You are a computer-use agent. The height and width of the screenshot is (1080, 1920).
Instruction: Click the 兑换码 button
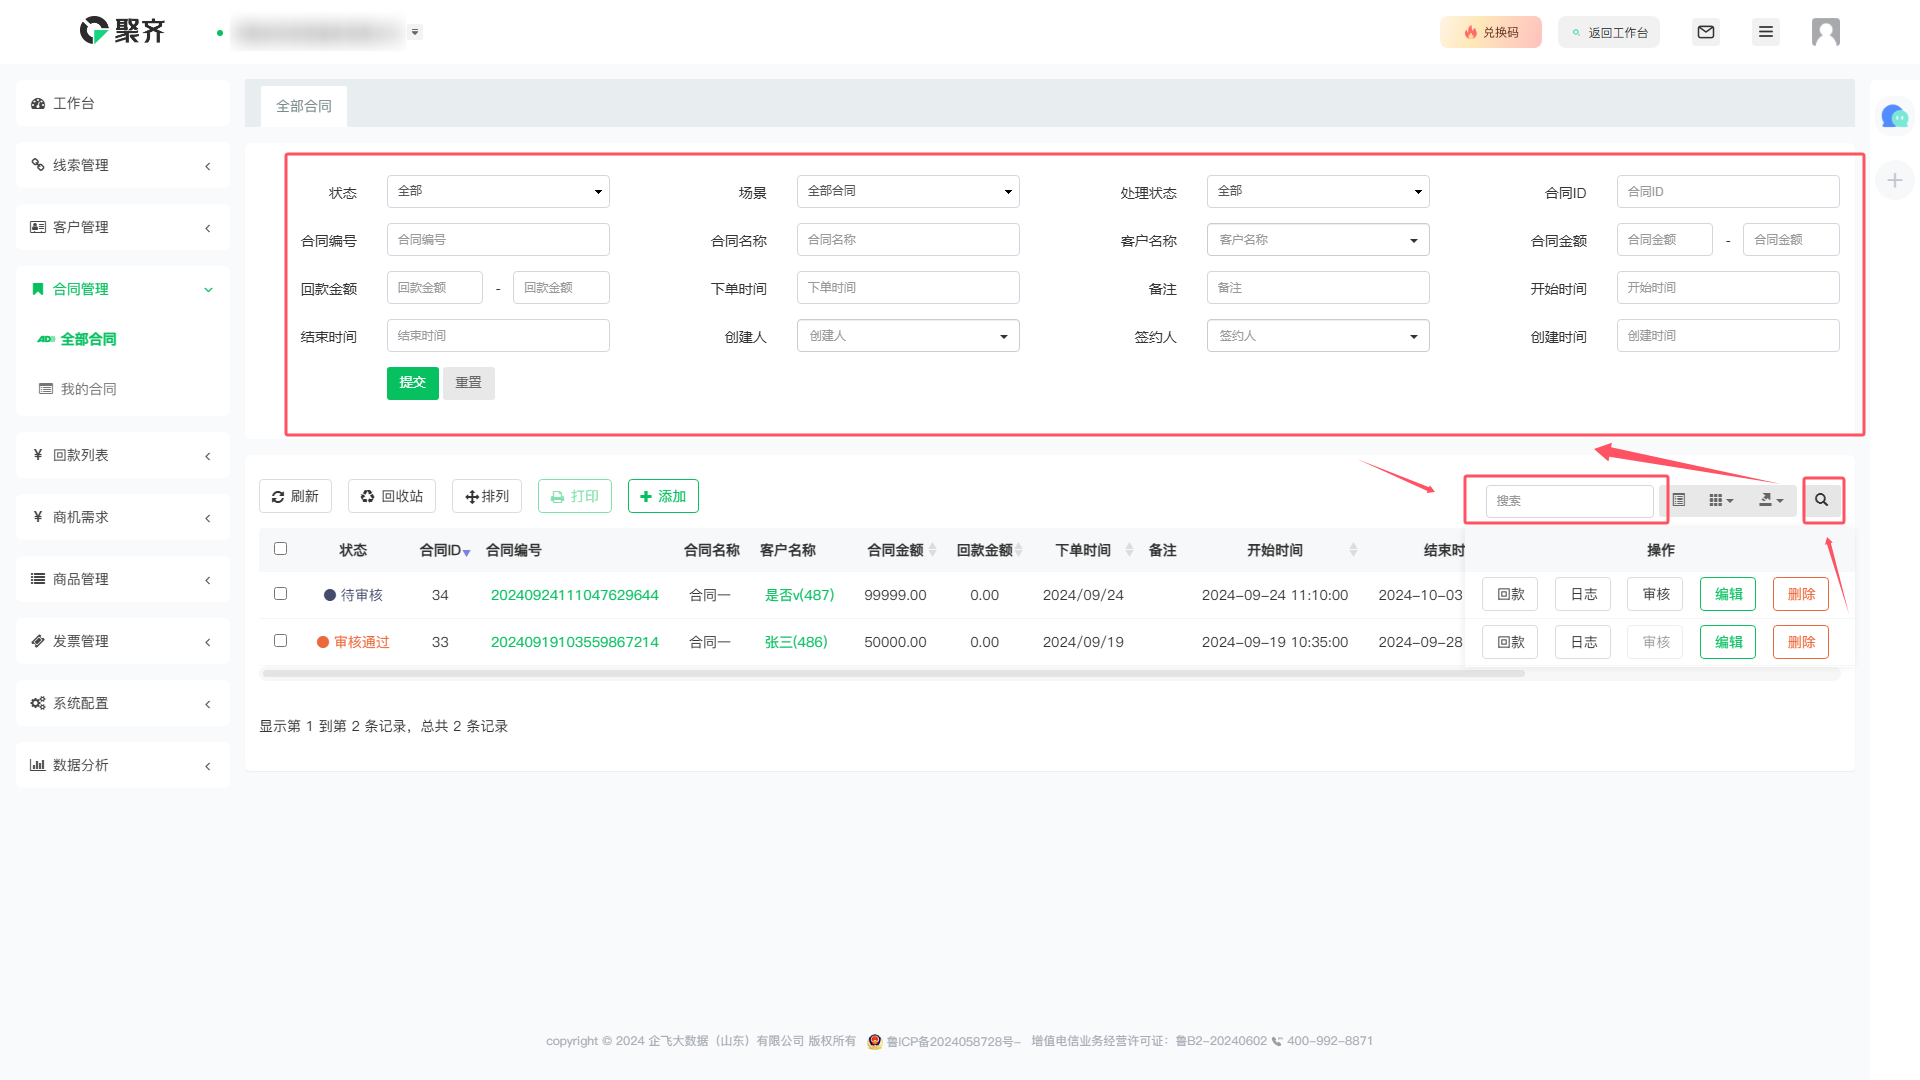point(1491,32)
